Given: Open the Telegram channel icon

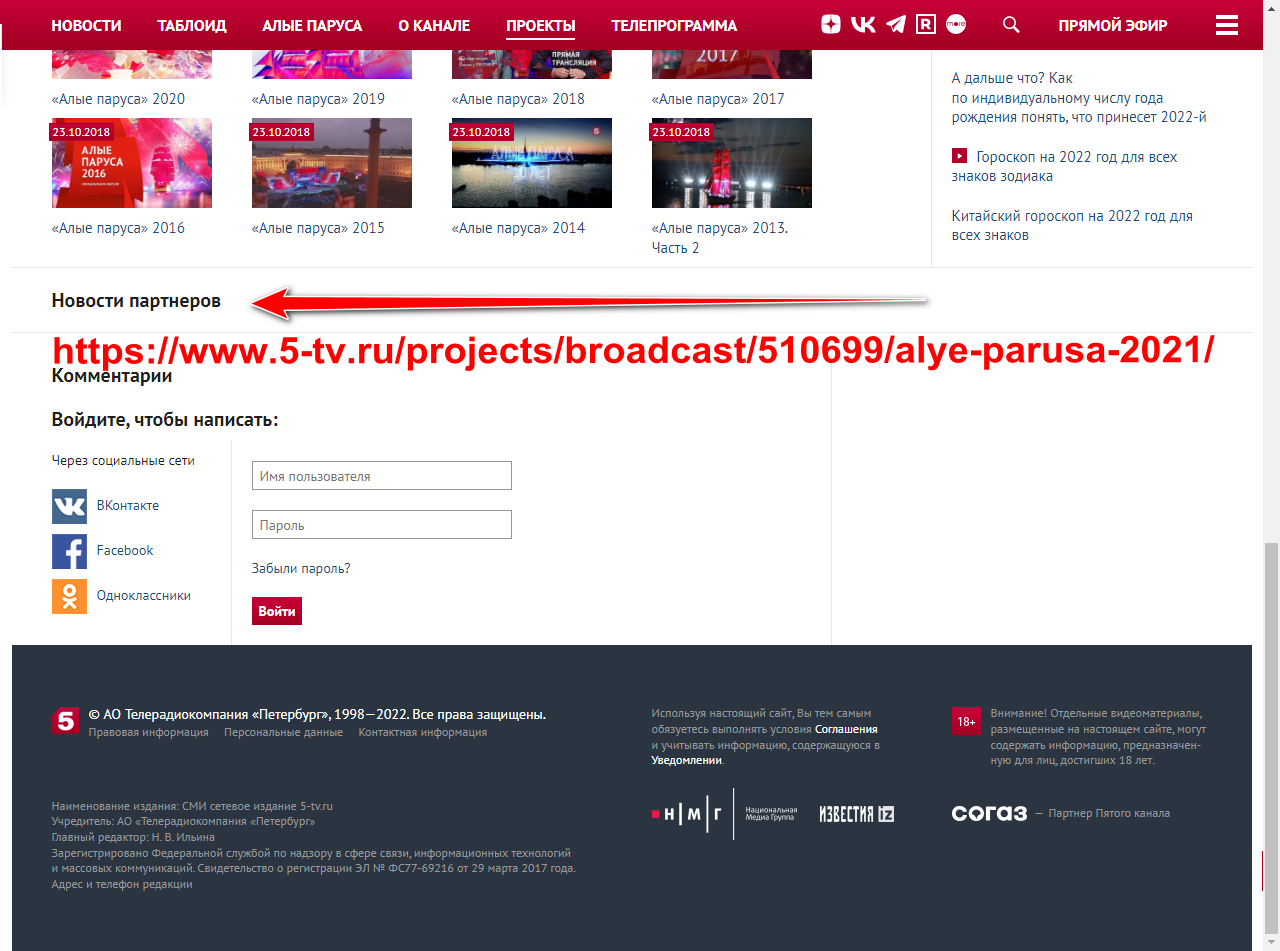Looking at the screenshot, I should pos(894,23).
